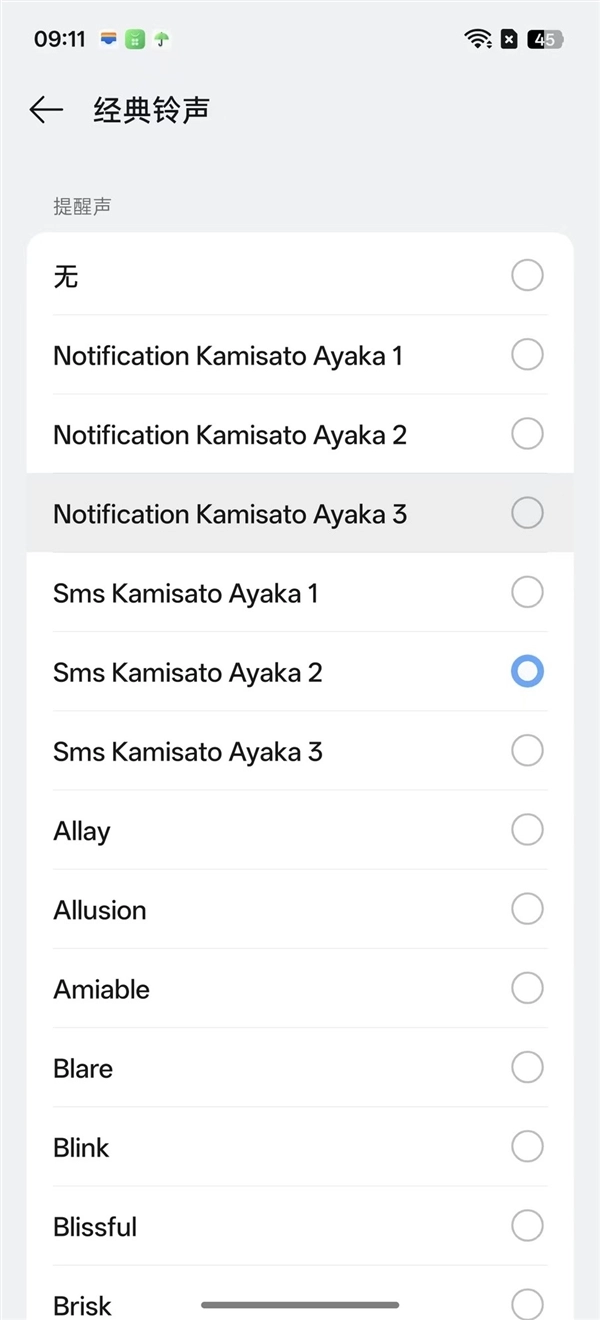The height and width of the screenshot is (1320, 600).
Task: Tap the umbrella notification icon
Action: pos(161,40)
